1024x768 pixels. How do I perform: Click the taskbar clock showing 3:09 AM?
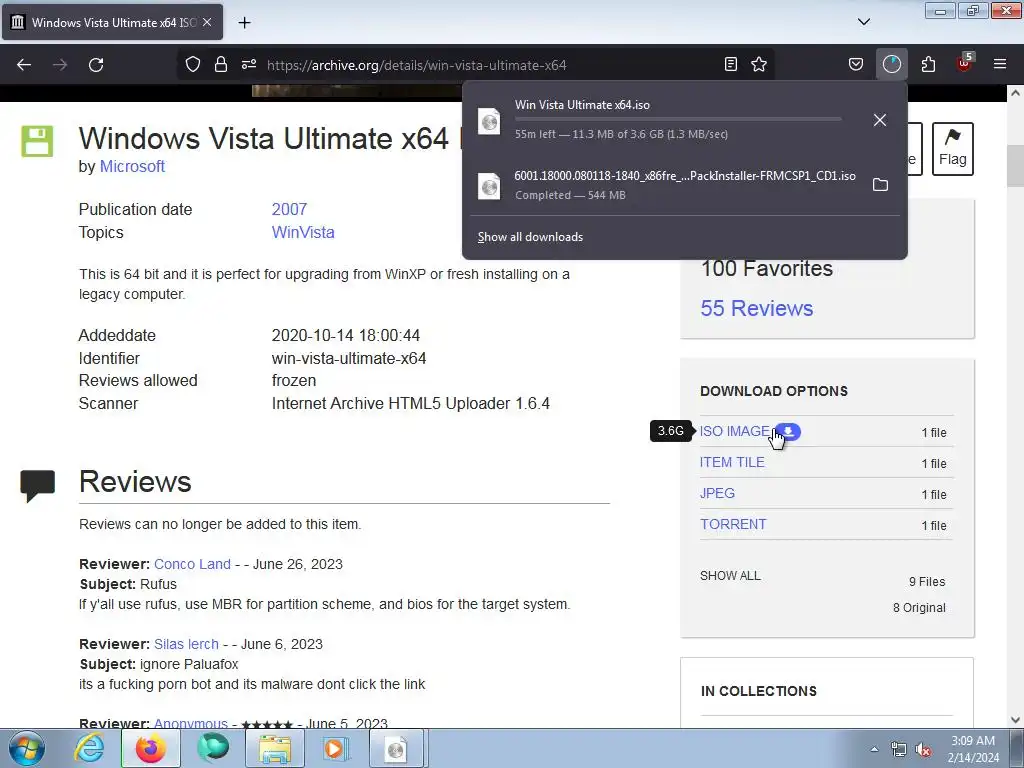[973, 749]
